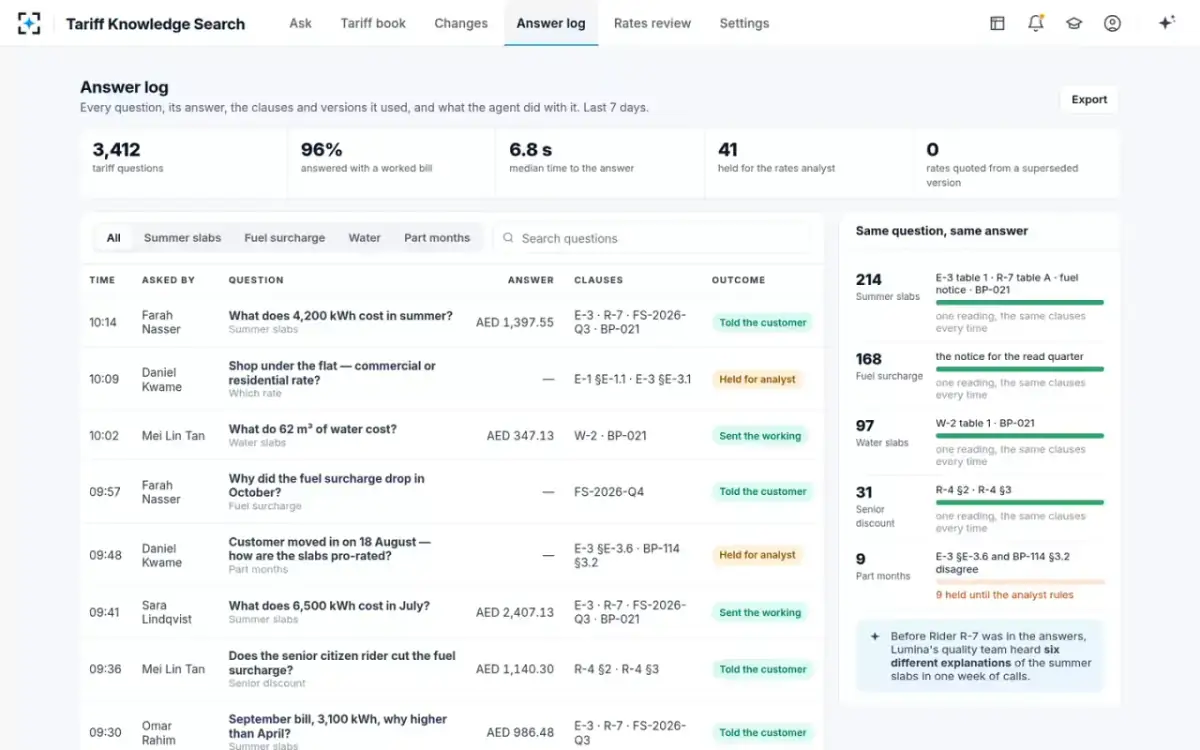Screen dimensions: 1200x750
Task: Click the magnifier icon in search box
Action: click(x=508, y=238)
